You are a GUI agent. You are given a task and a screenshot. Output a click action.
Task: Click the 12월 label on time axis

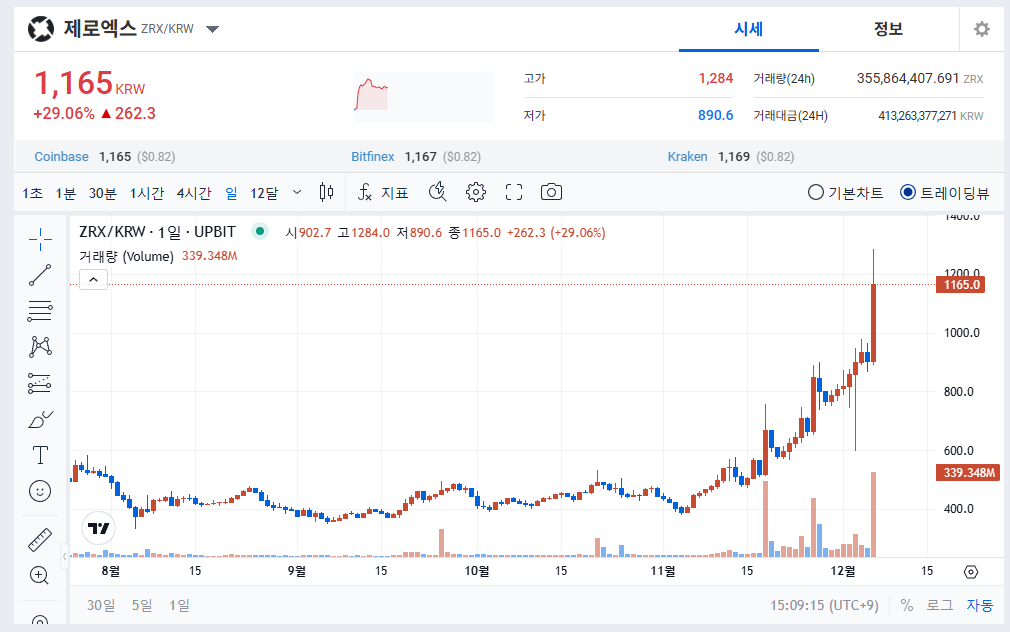point(843,571)
